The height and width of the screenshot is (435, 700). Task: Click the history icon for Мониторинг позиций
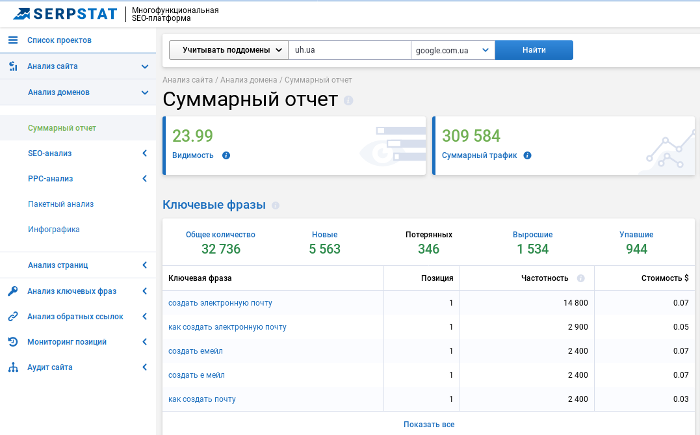pyautogui.click(x=13, y=342)
